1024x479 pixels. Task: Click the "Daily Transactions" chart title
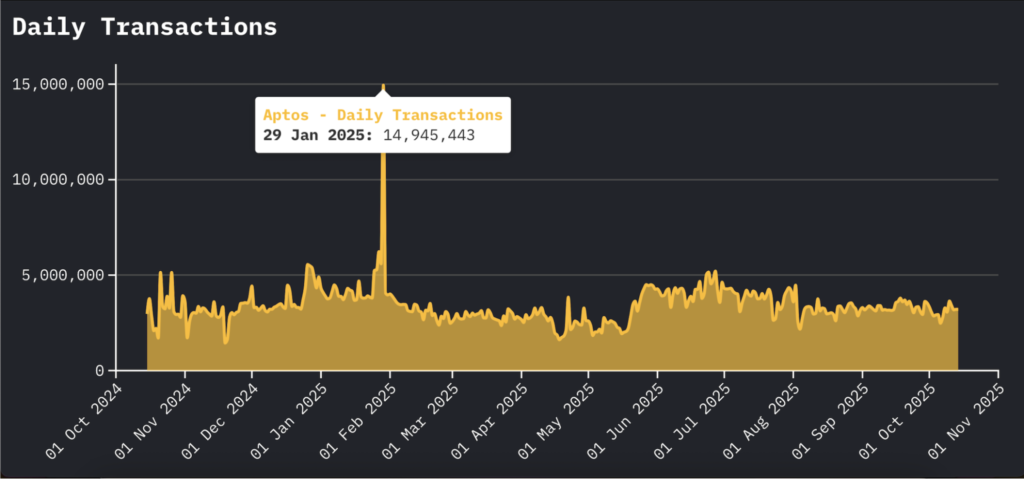click(144, 27)
